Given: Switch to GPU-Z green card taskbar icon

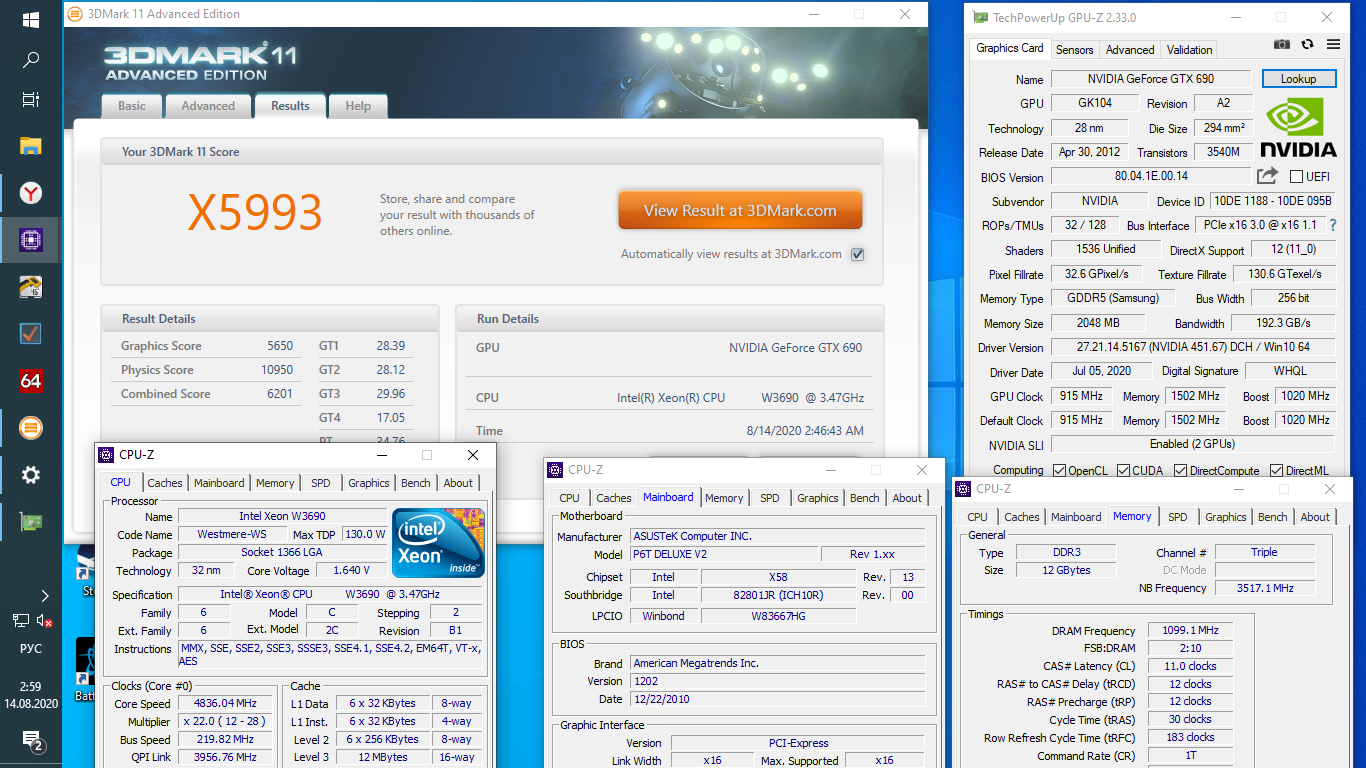Looking at the screenshot, I should (30, 521).
